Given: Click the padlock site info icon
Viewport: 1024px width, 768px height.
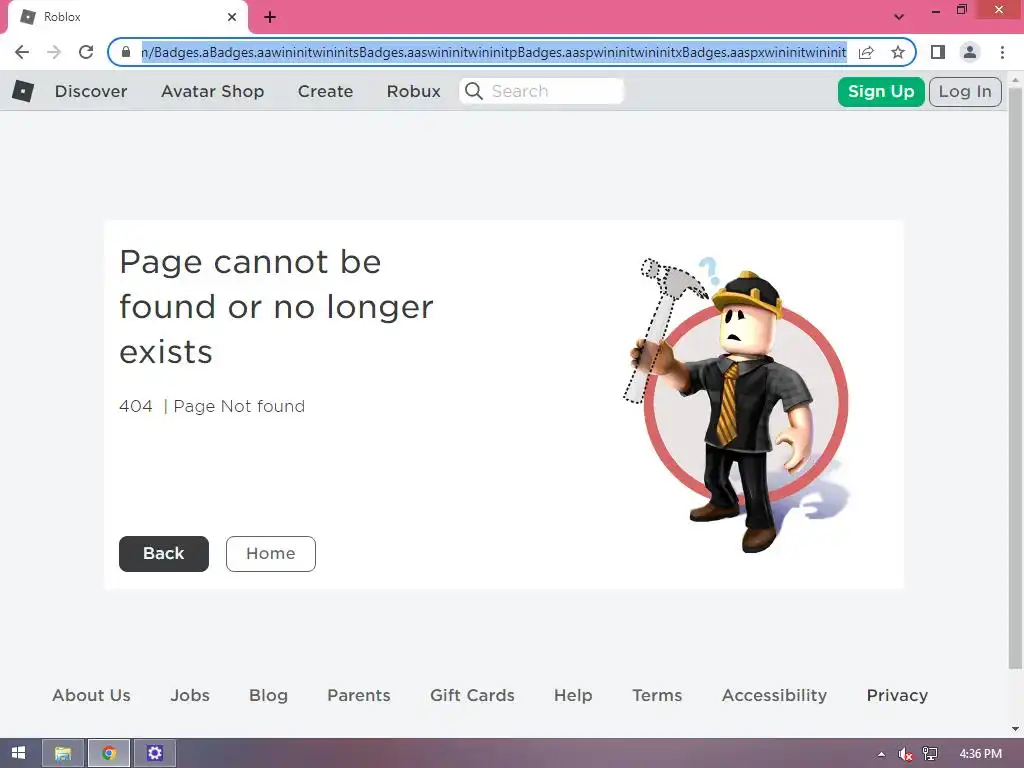Looking at the screenshot, I should click(126, 52).
